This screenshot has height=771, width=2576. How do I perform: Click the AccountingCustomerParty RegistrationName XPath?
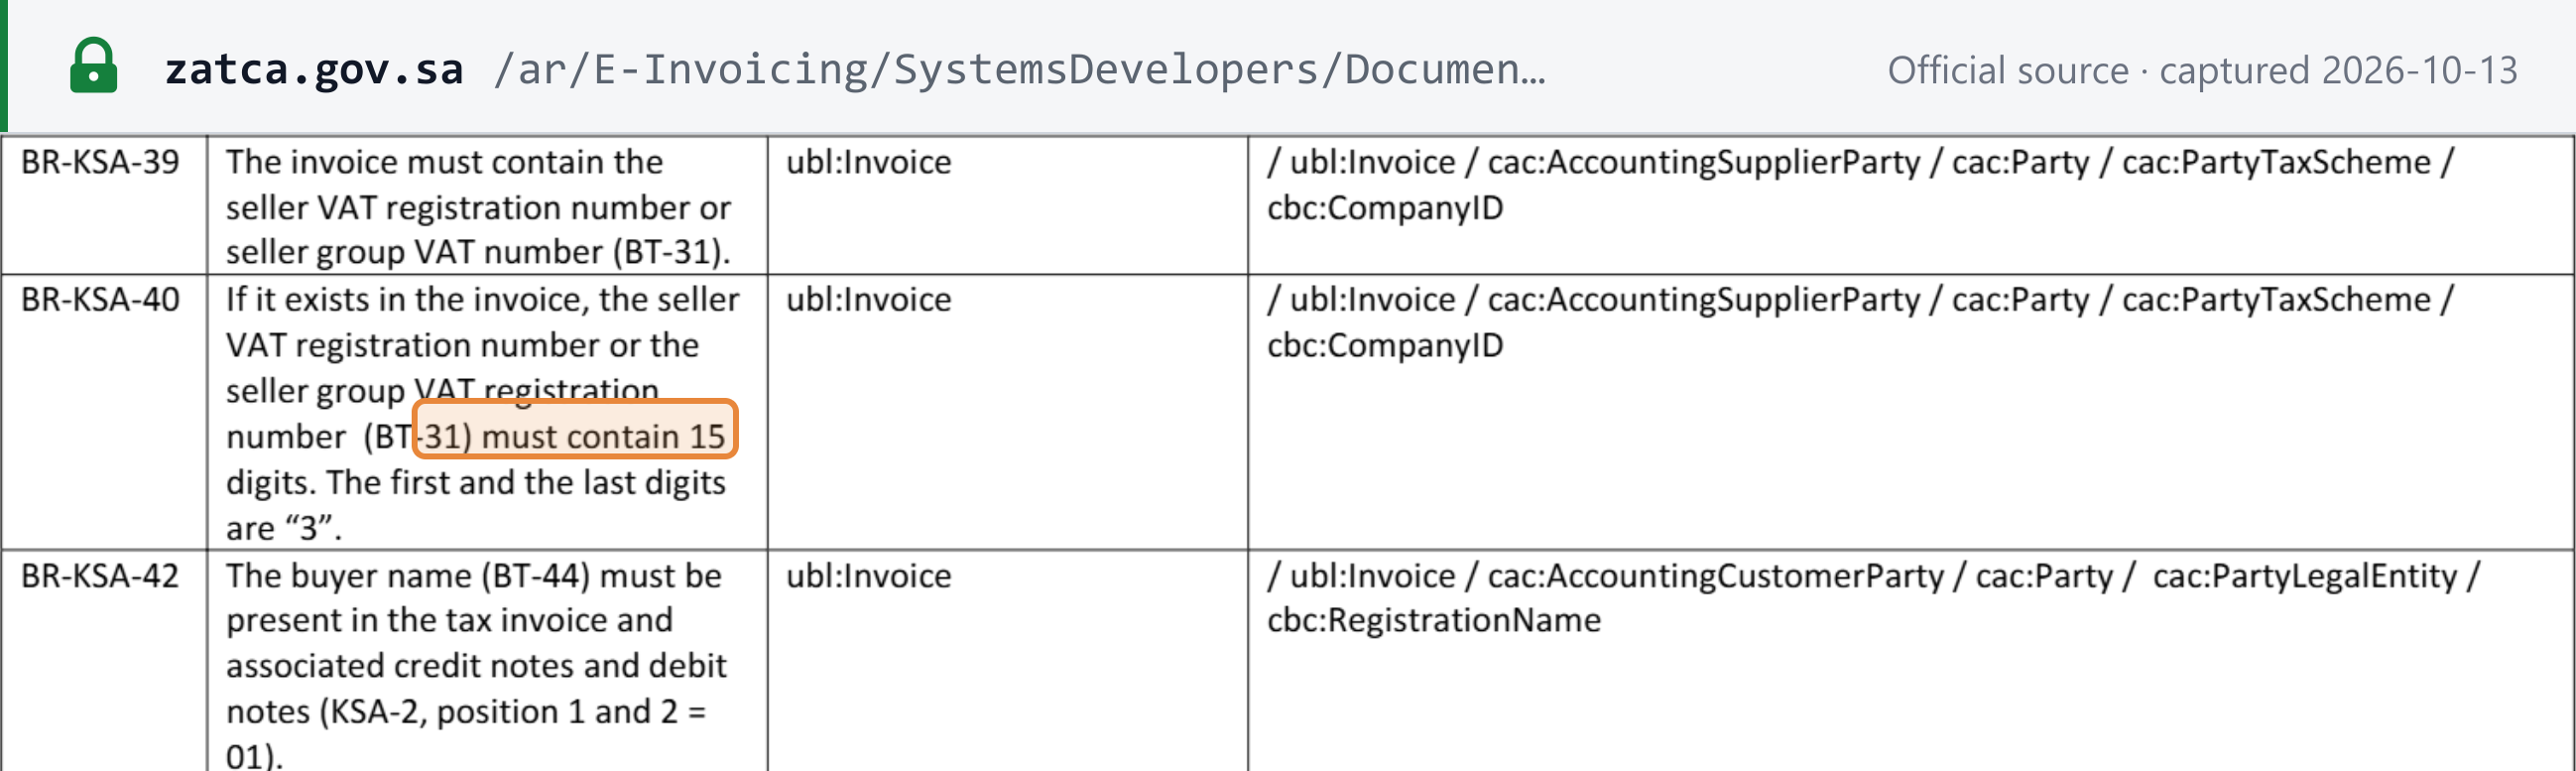(x=1873, y=598)
